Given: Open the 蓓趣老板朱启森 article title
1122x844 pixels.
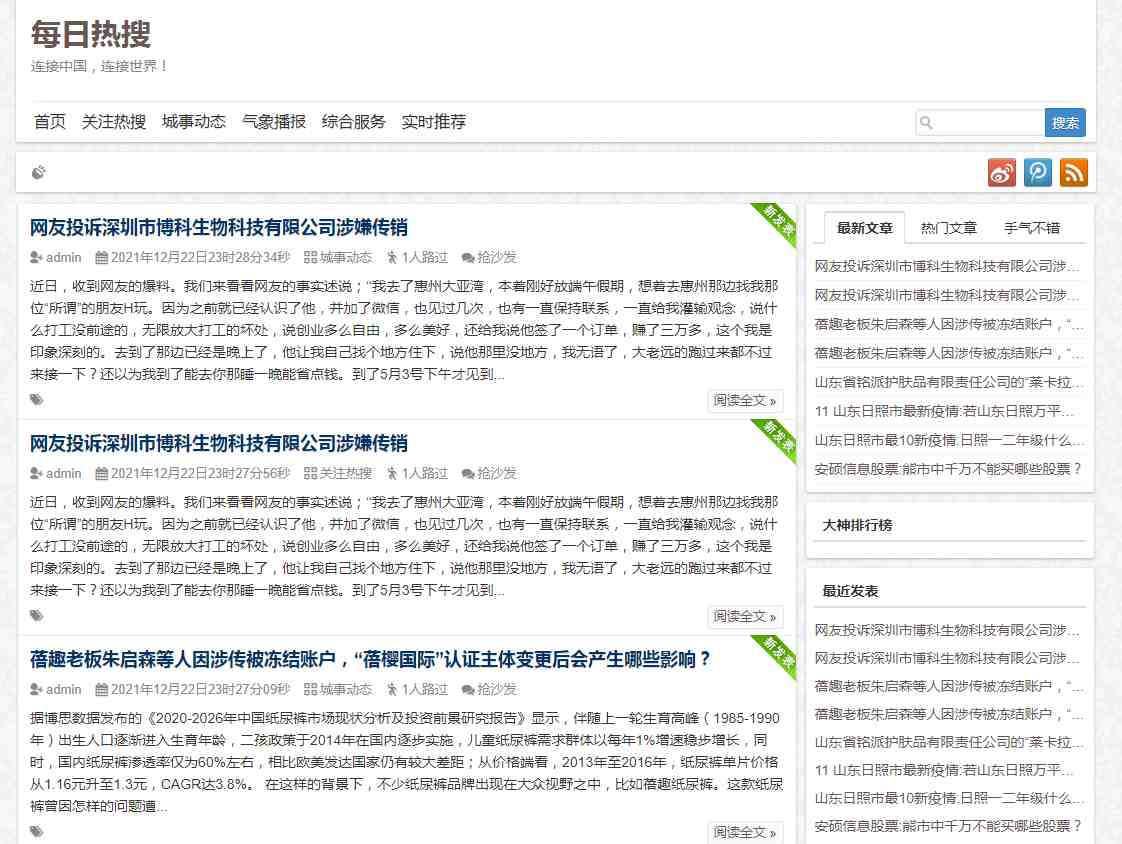Looking at the screenshot, I should tap(370, 660).
